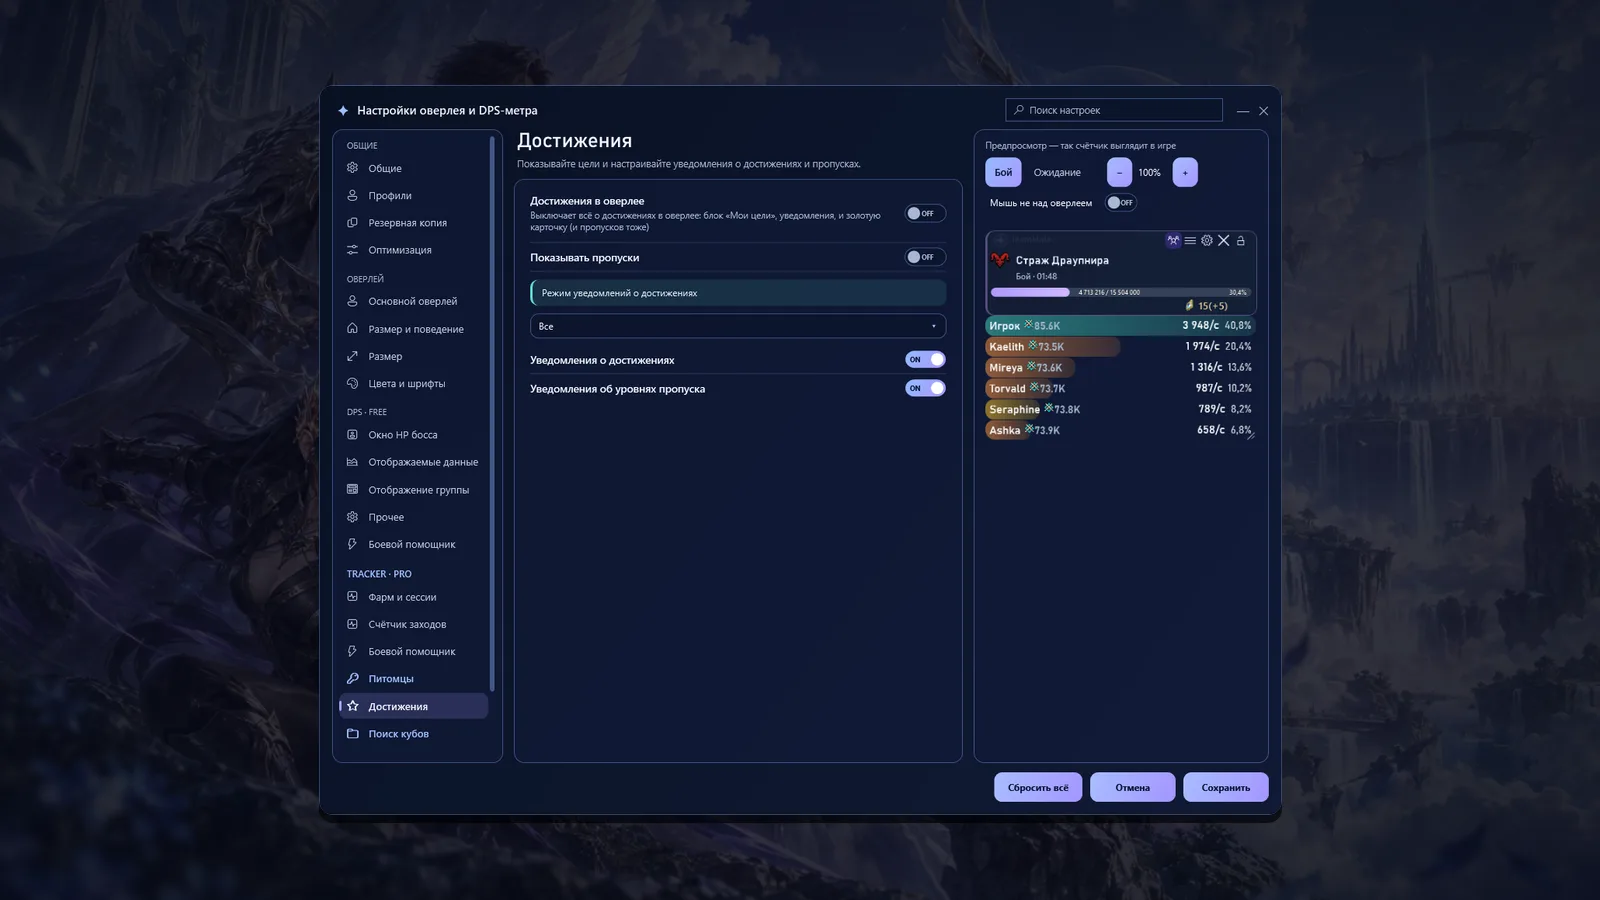Open the Все notification mode dropdown
The height and width of the screenshot is (900, 1600).
738,326
